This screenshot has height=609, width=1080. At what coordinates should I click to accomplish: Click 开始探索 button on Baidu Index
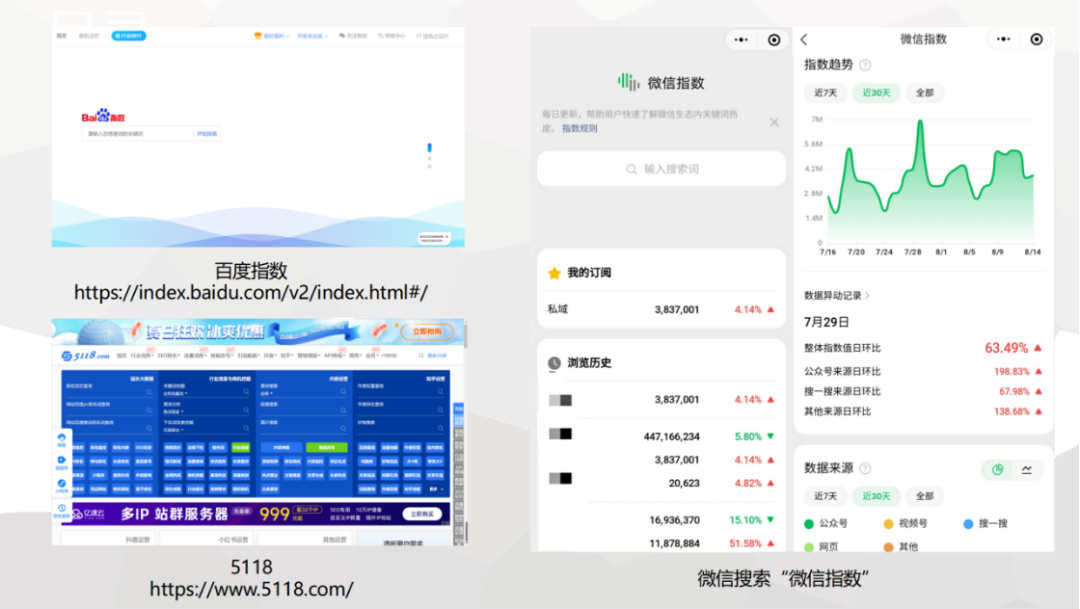pos(207,134)
